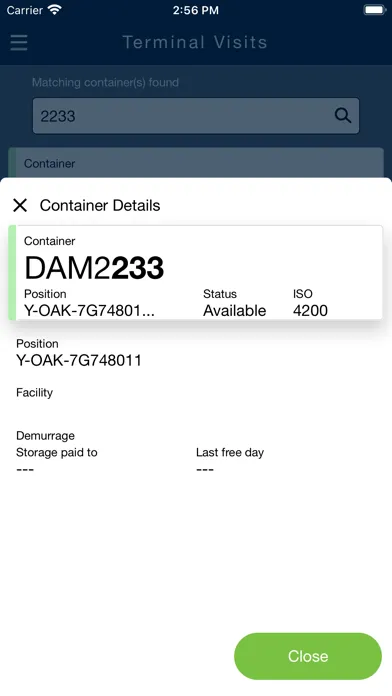Tap the Demurrage section label

pos(45,435)
